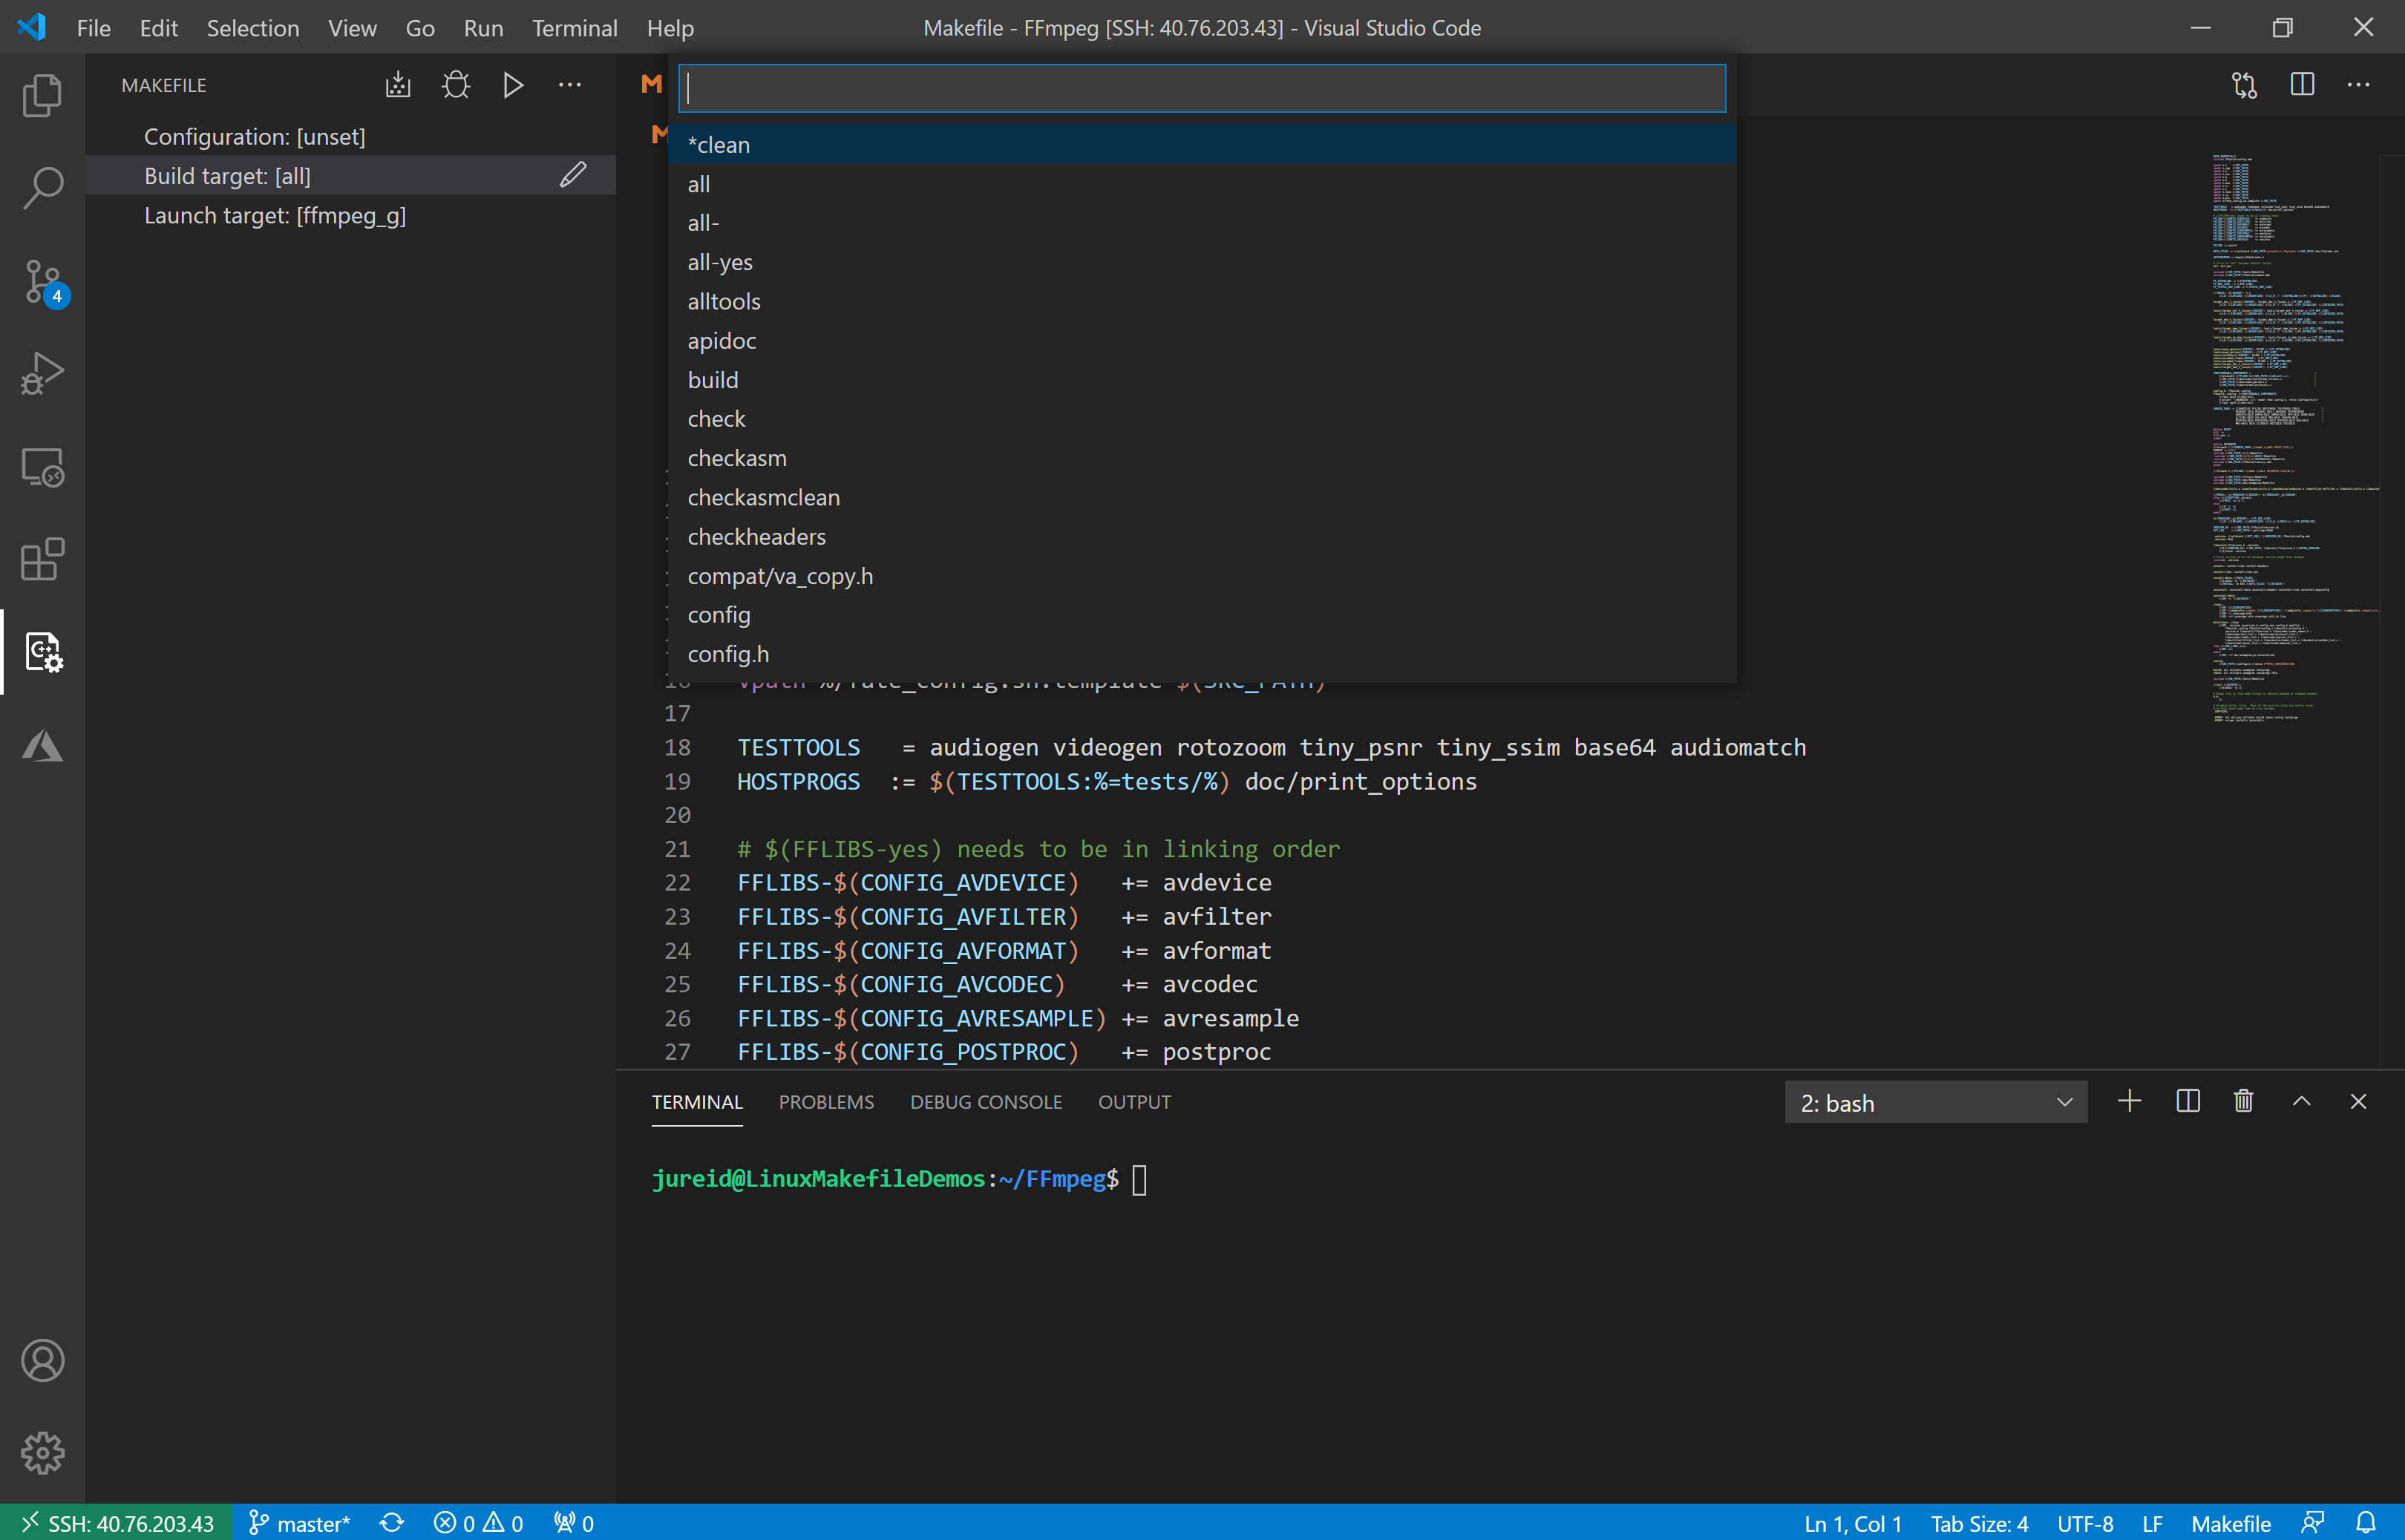Image resolution: width=2405 pixels, height=1540 pixels.
Task: Open the terminal selector dropdown '2: bash'
Action: (1935, 1102)
